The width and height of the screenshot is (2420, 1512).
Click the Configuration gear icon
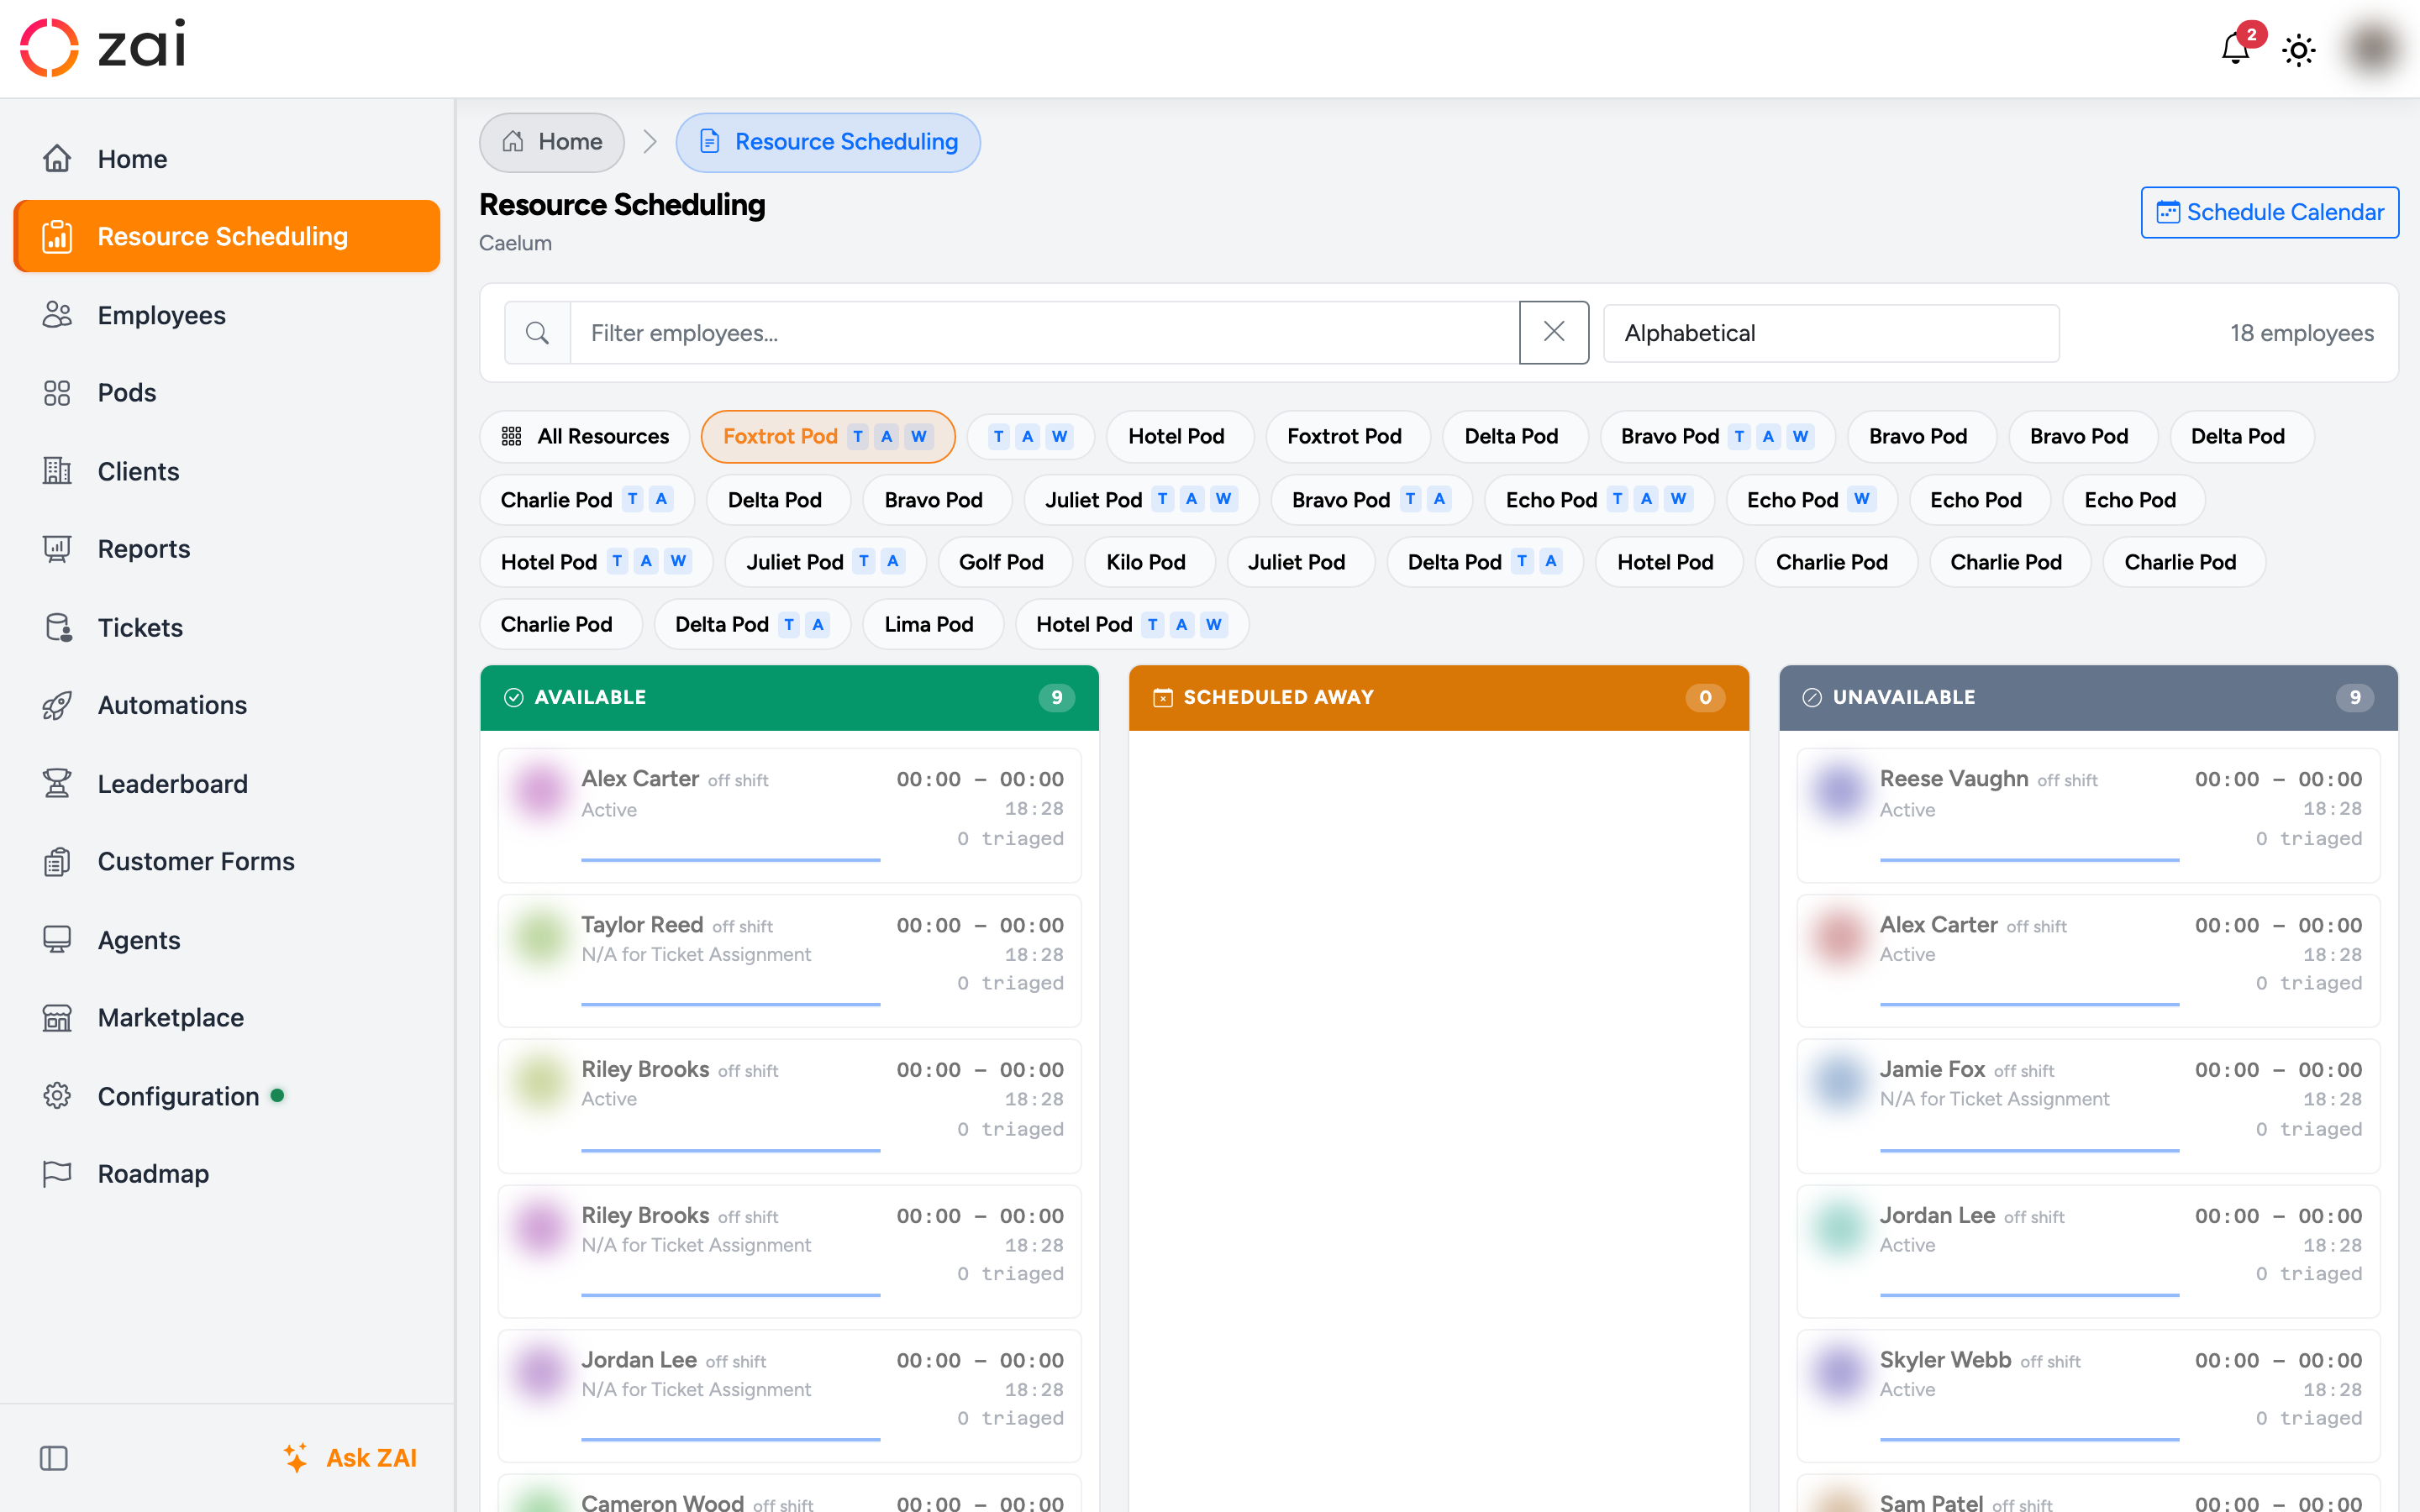tap(57, 1095)
